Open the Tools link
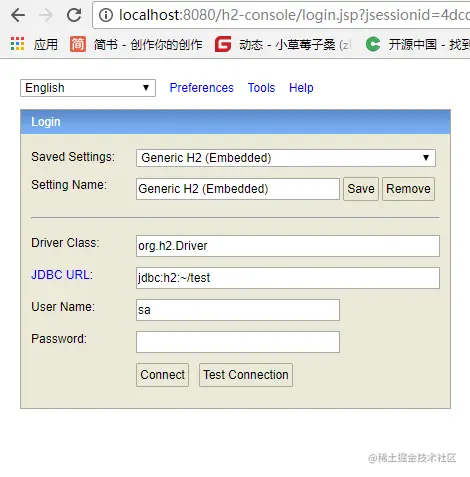 tap(261, 88)
